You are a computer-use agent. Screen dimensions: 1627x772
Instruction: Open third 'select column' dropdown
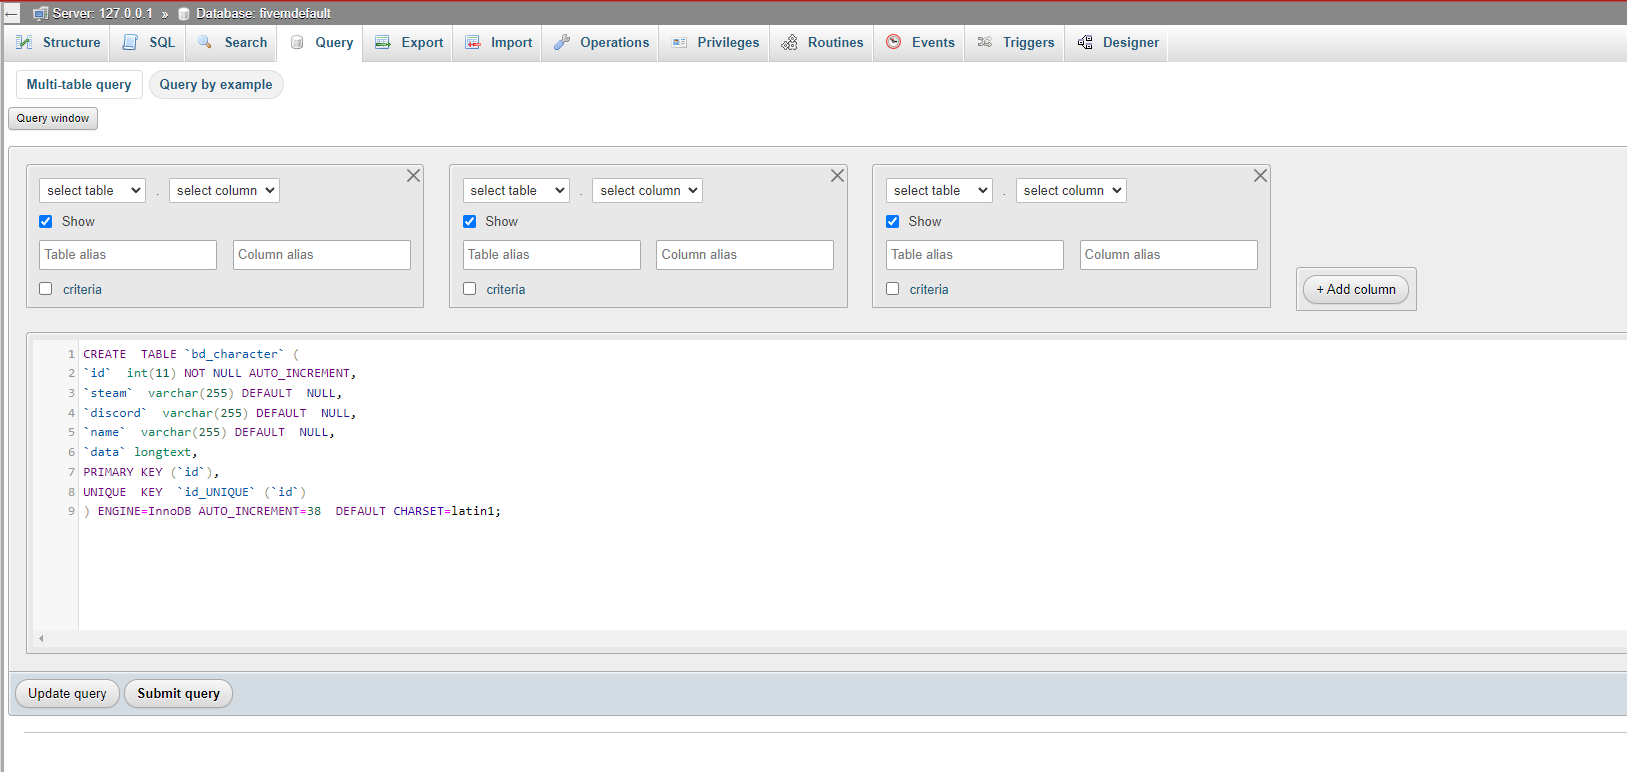pos(1071,190)
